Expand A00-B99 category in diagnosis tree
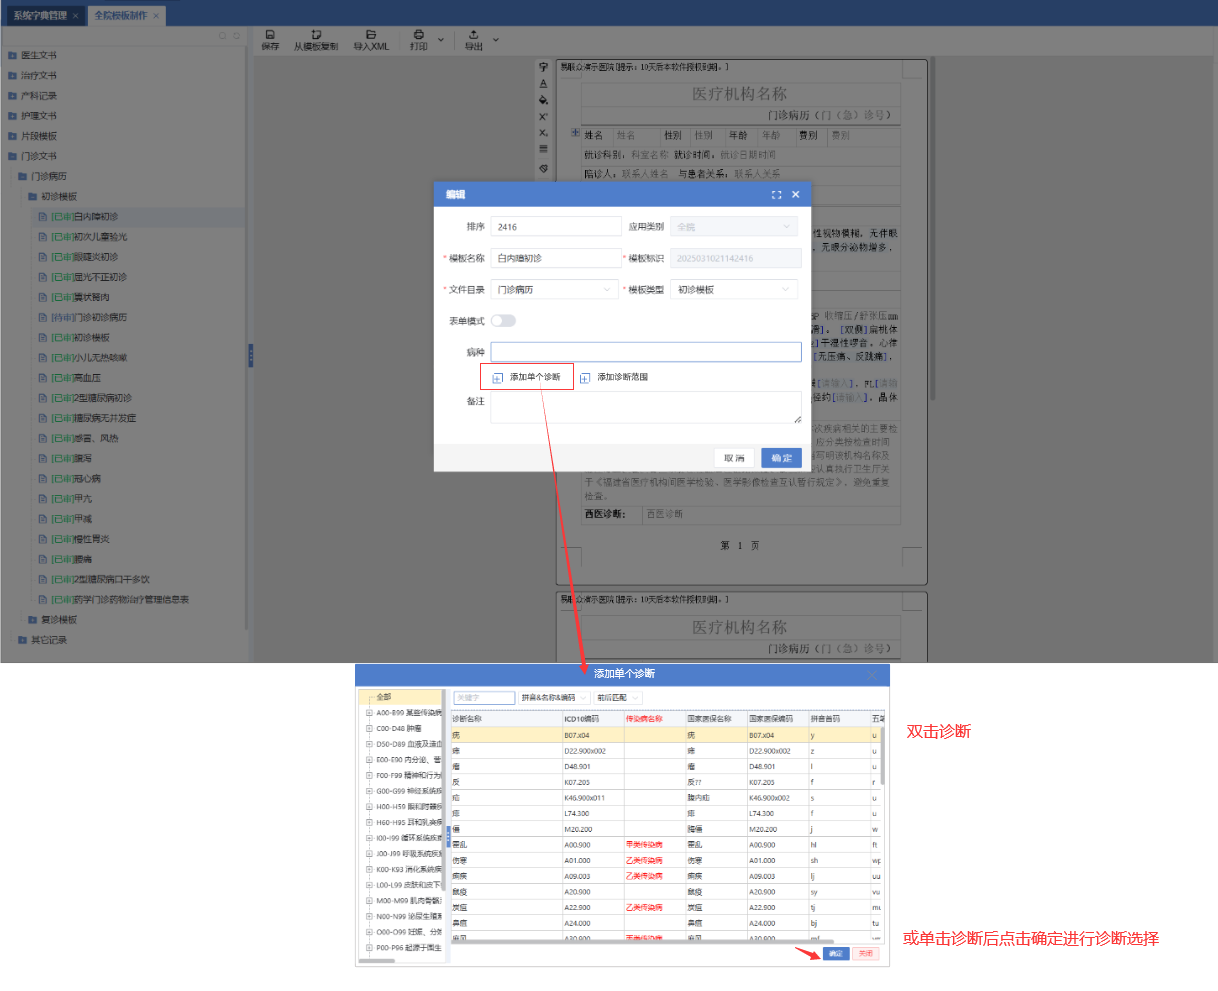The image size is (1218, 991). click(x=369, y=713)
